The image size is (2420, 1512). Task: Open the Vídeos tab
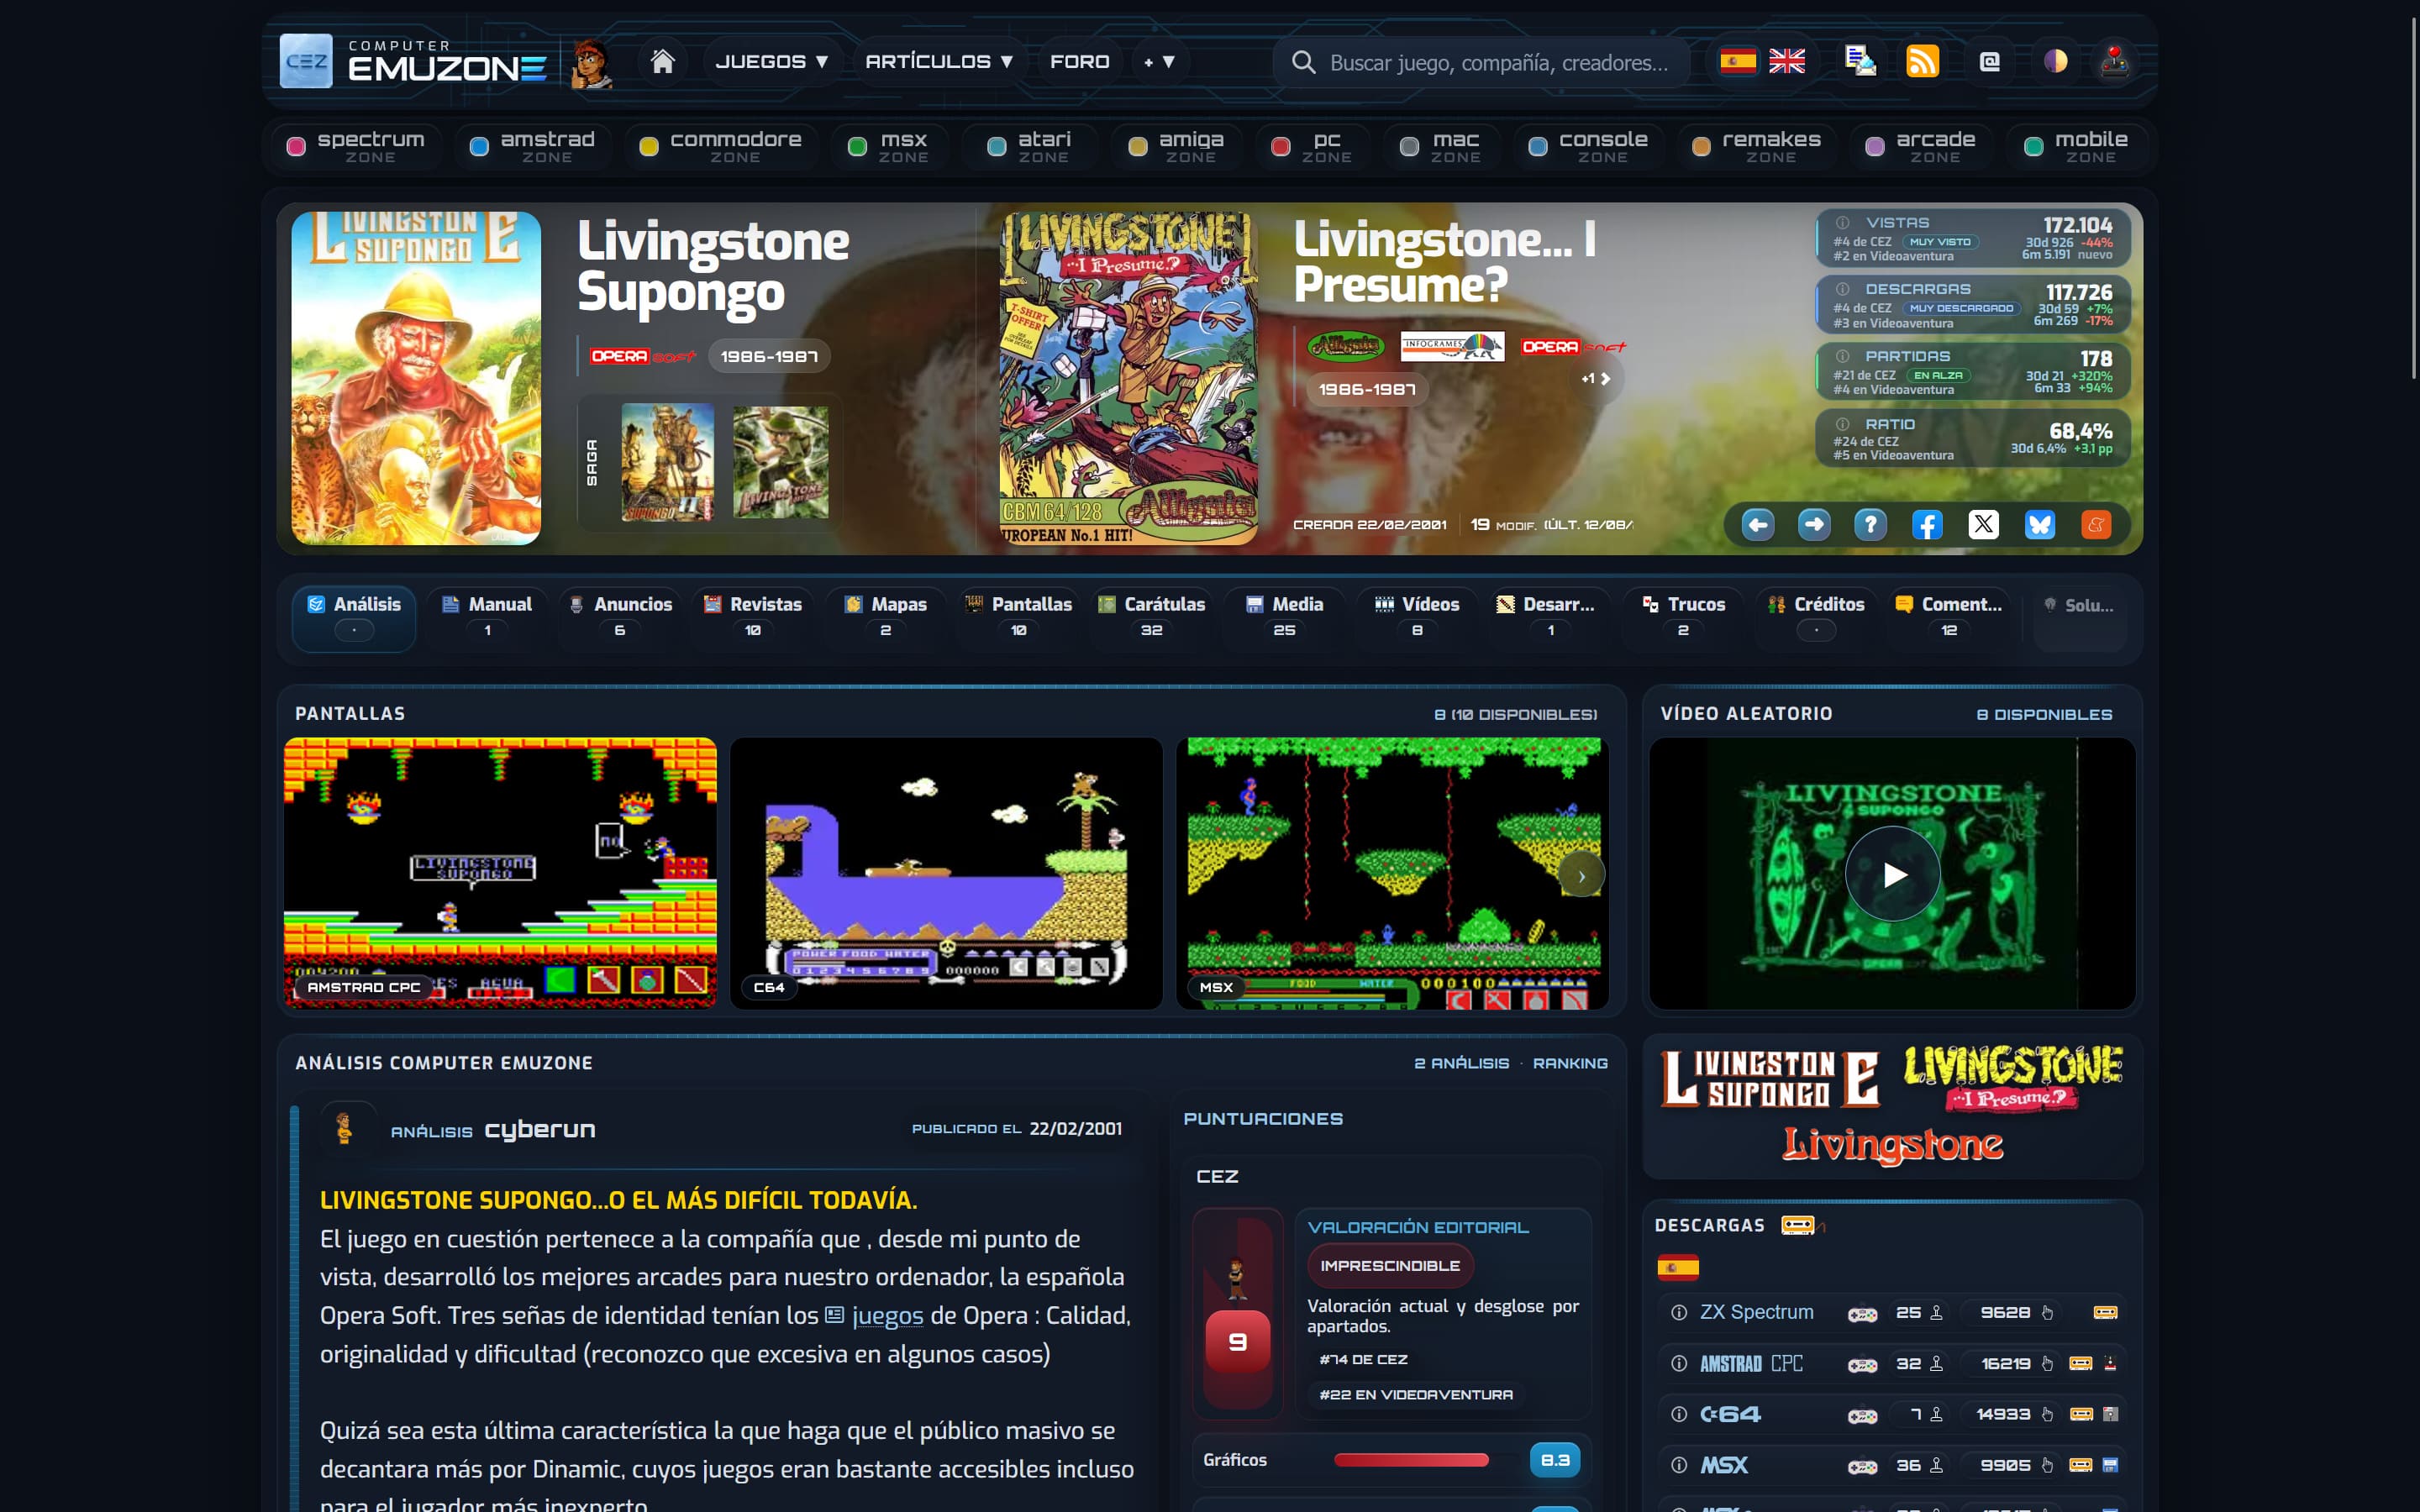(1417, 618)
